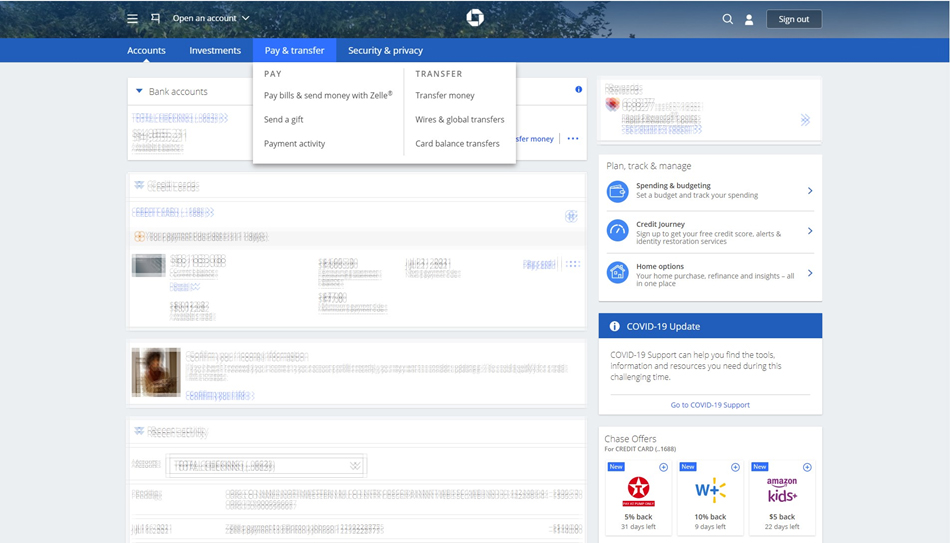Add the Amazon Kids+ offer
The height and width of the screenshot is (543, 950).
[807, 467]
